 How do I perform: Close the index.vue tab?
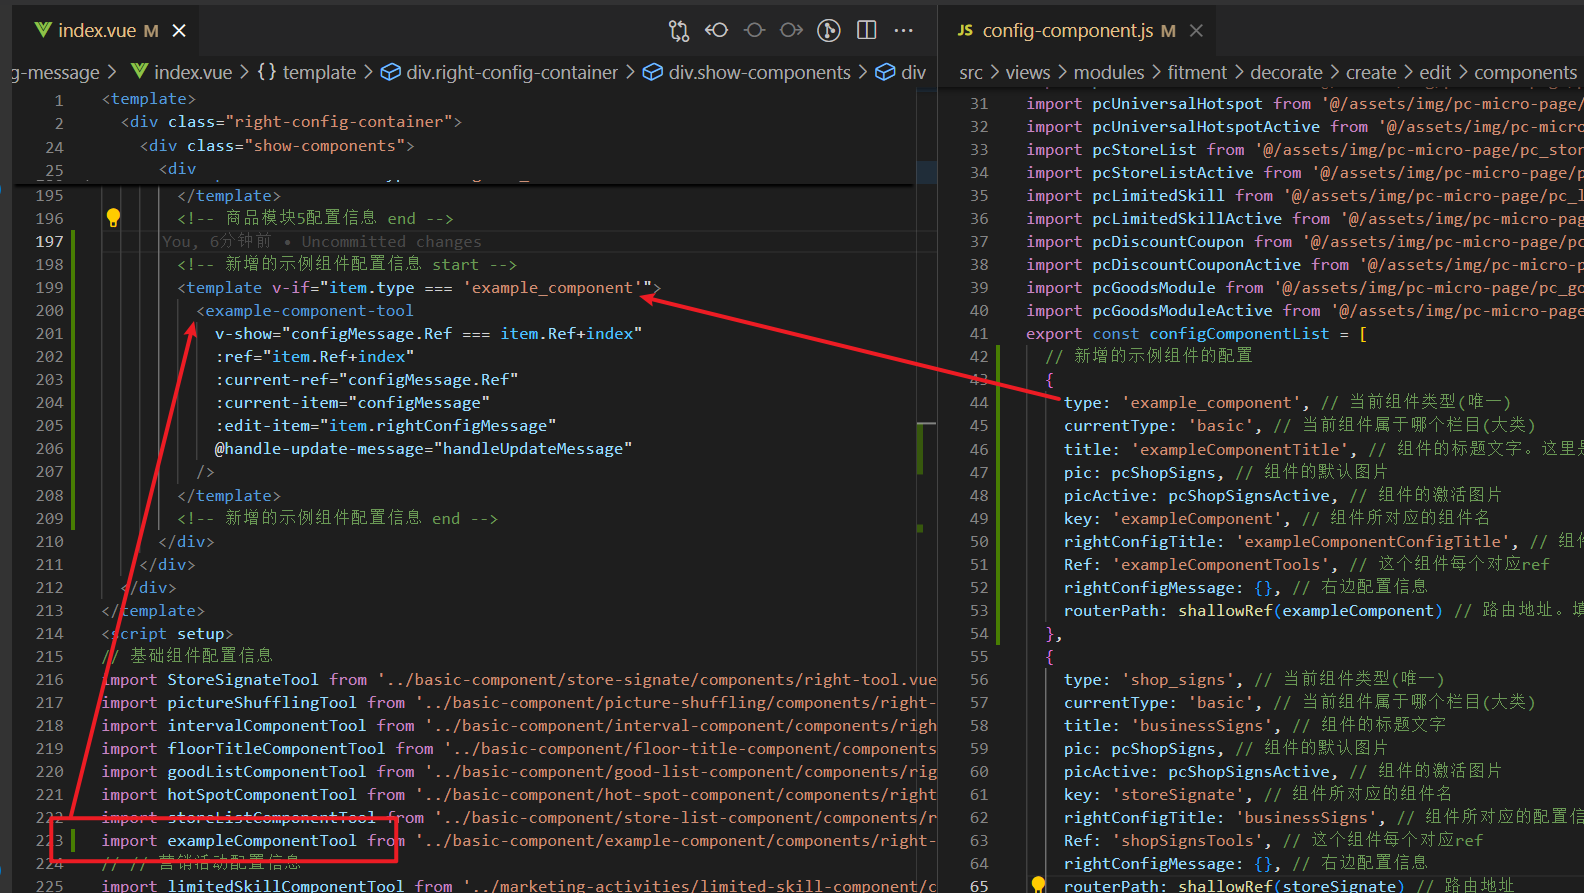[179, 31]
